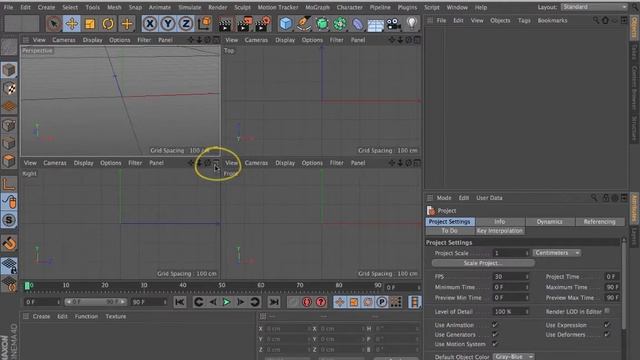Toggle the Use Expression checkbox
Viewport: 640px width, 360px height.
click(607, 325)
